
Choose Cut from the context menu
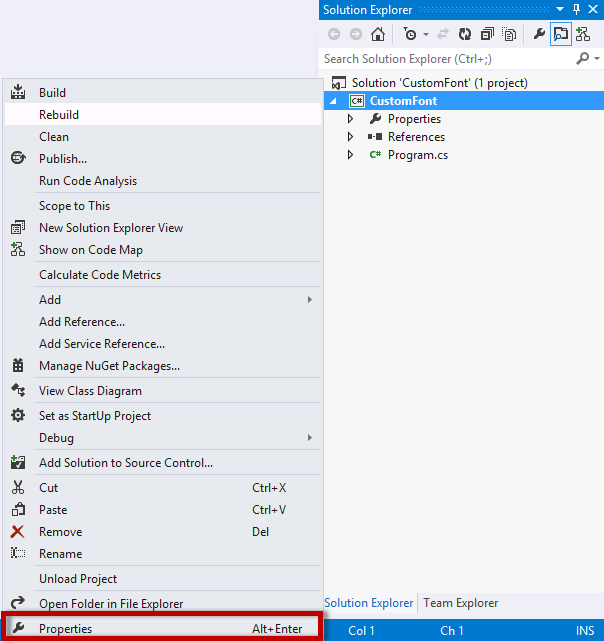coord(163,488)
